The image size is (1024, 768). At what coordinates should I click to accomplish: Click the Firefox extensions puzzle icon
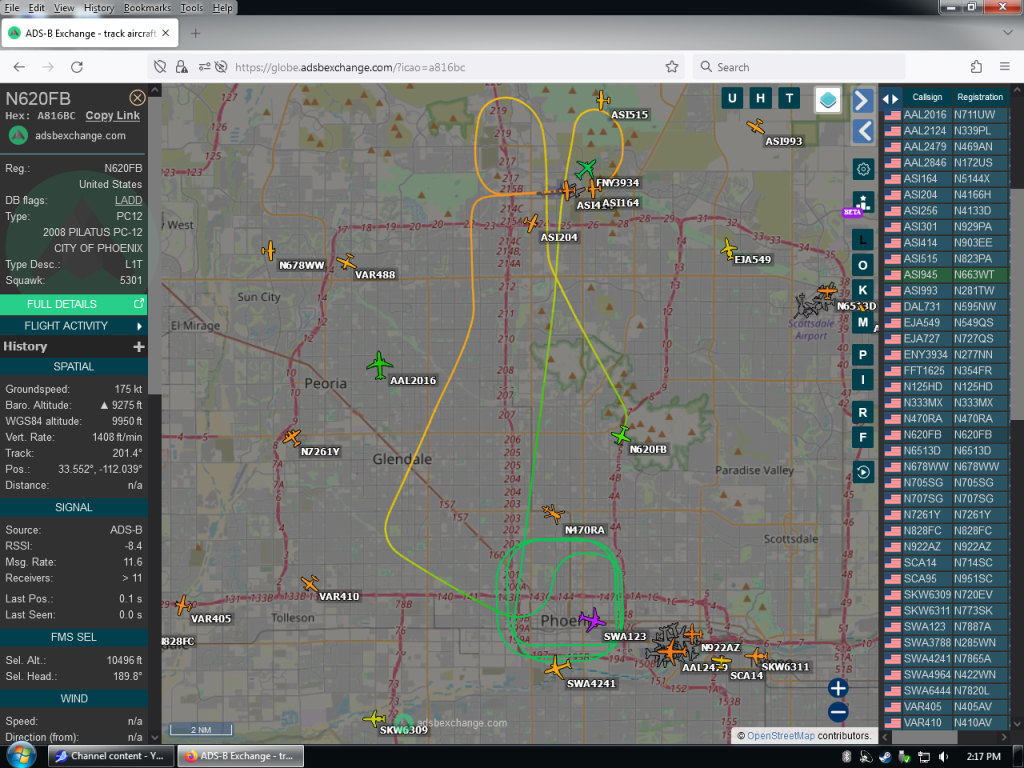(976, 67)
